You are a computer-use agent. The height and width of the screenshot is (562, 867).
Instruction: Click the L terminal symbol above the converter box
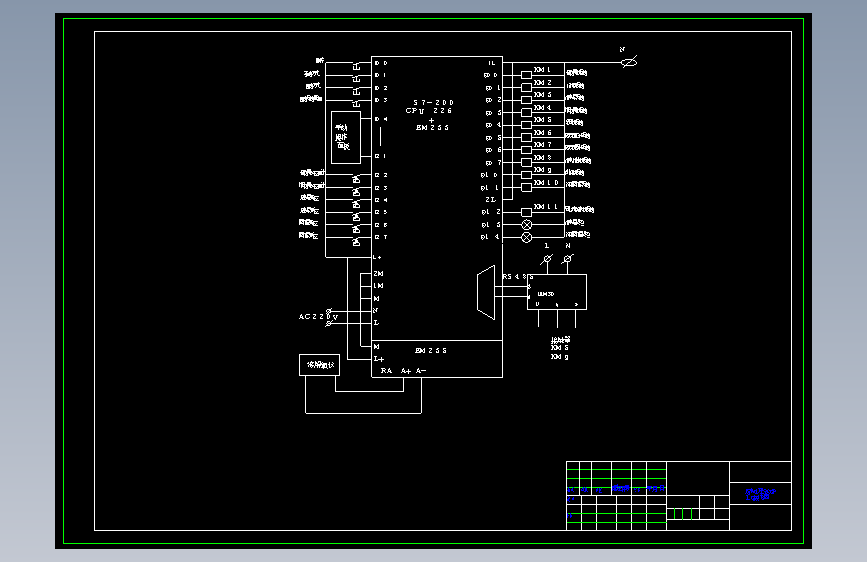tap(547, 259)
